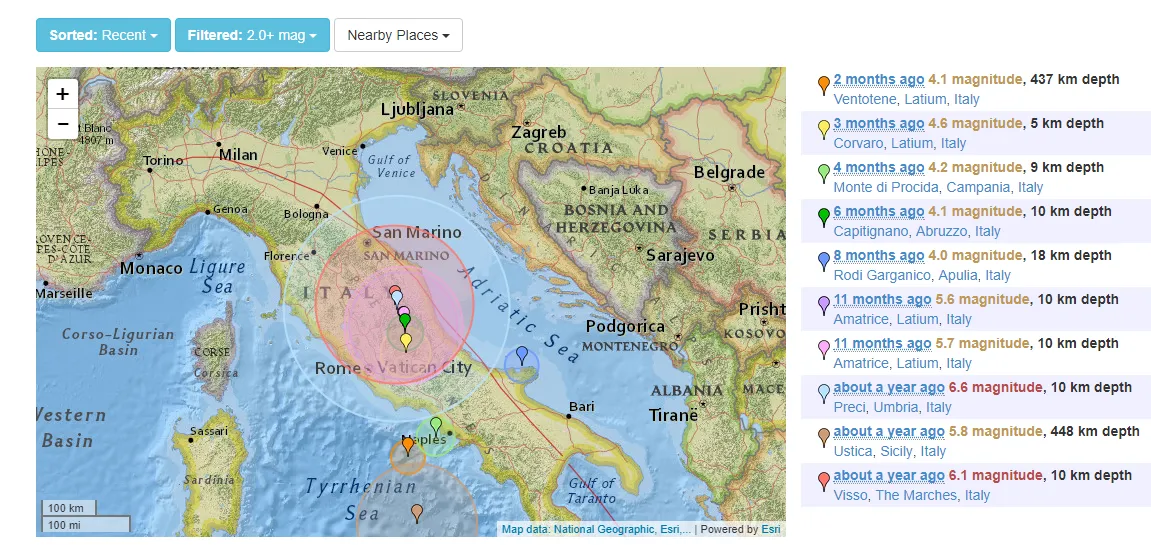Click the Campania region link

point(978,187)
